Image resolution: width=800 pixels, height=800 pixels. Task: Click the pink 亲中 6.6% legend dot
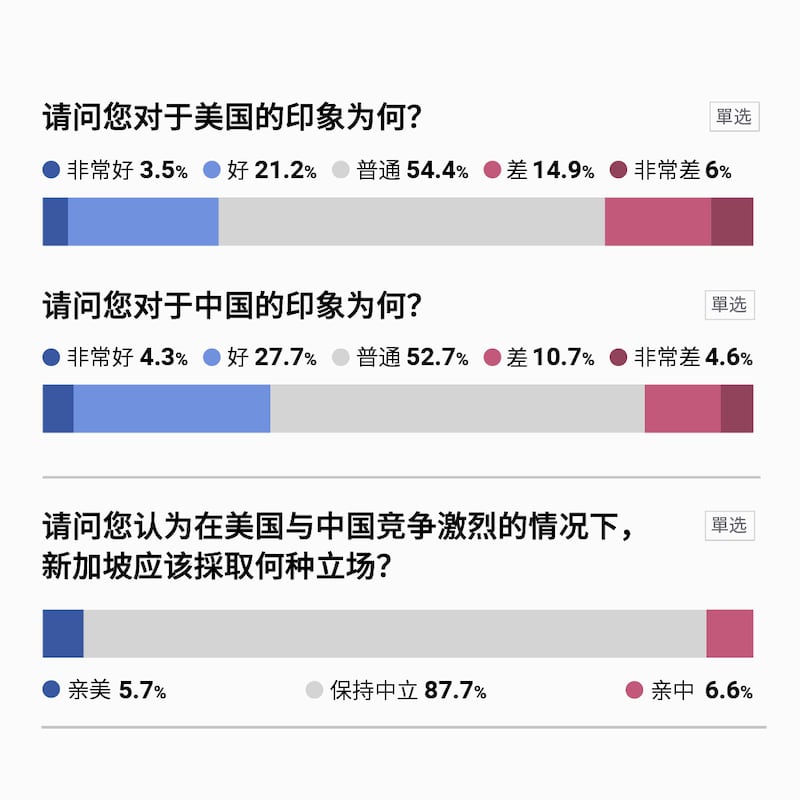pyautogui.click(x=633, y=690)
